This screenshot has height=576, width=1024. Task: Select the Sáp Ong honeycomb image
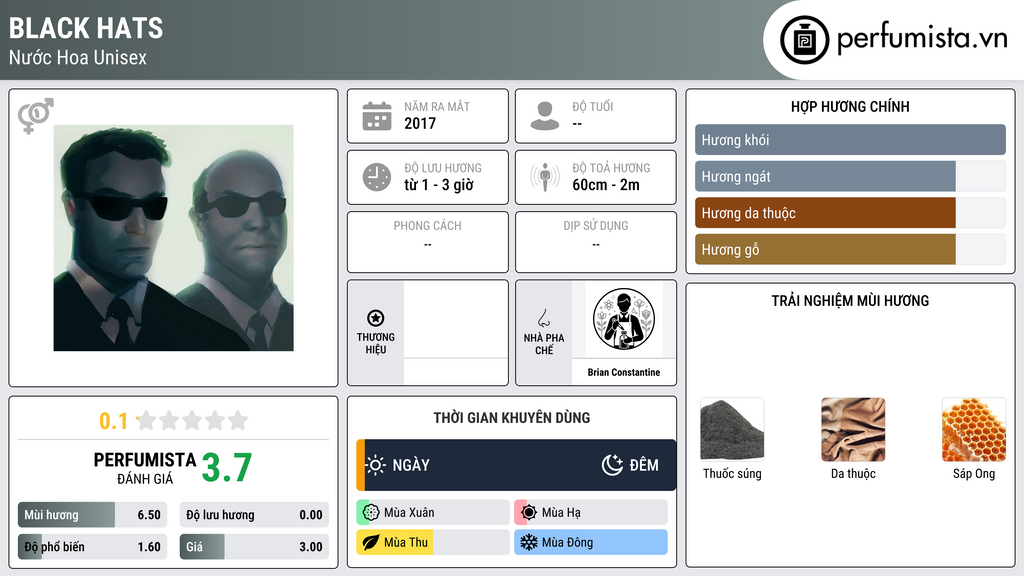(974, 429)
